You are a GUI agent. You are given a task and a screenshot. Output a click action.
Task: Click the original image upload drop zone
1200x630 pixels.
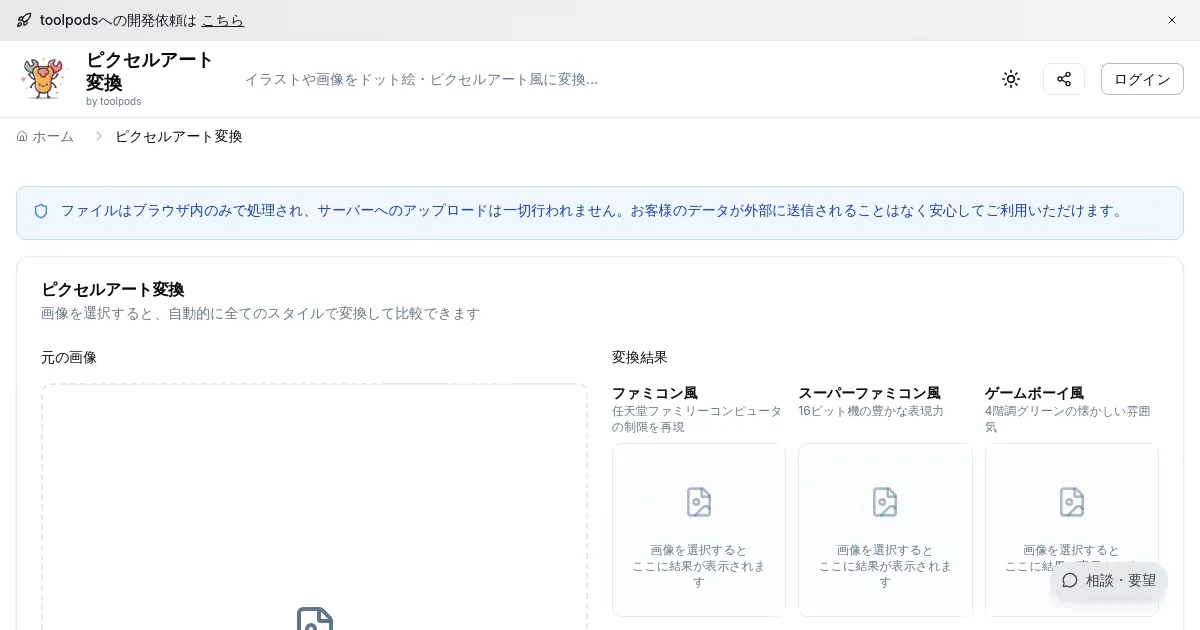click(314, 500)
